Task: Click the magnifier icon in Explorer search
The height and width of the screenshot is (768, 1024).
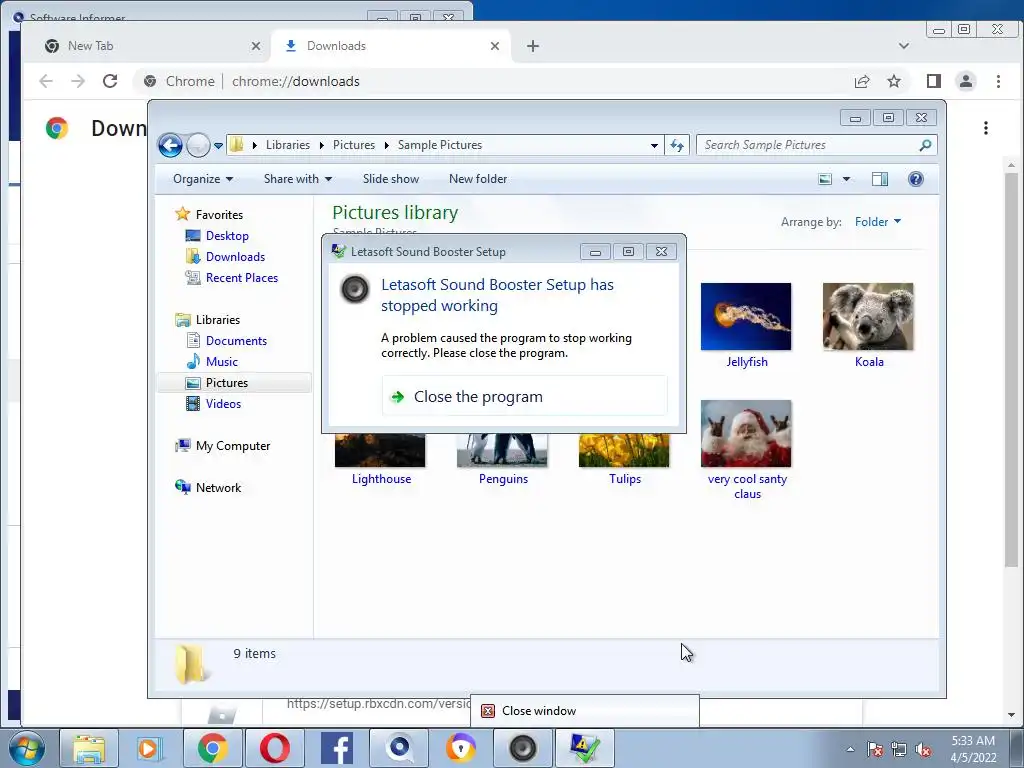Action: (925, 145)
